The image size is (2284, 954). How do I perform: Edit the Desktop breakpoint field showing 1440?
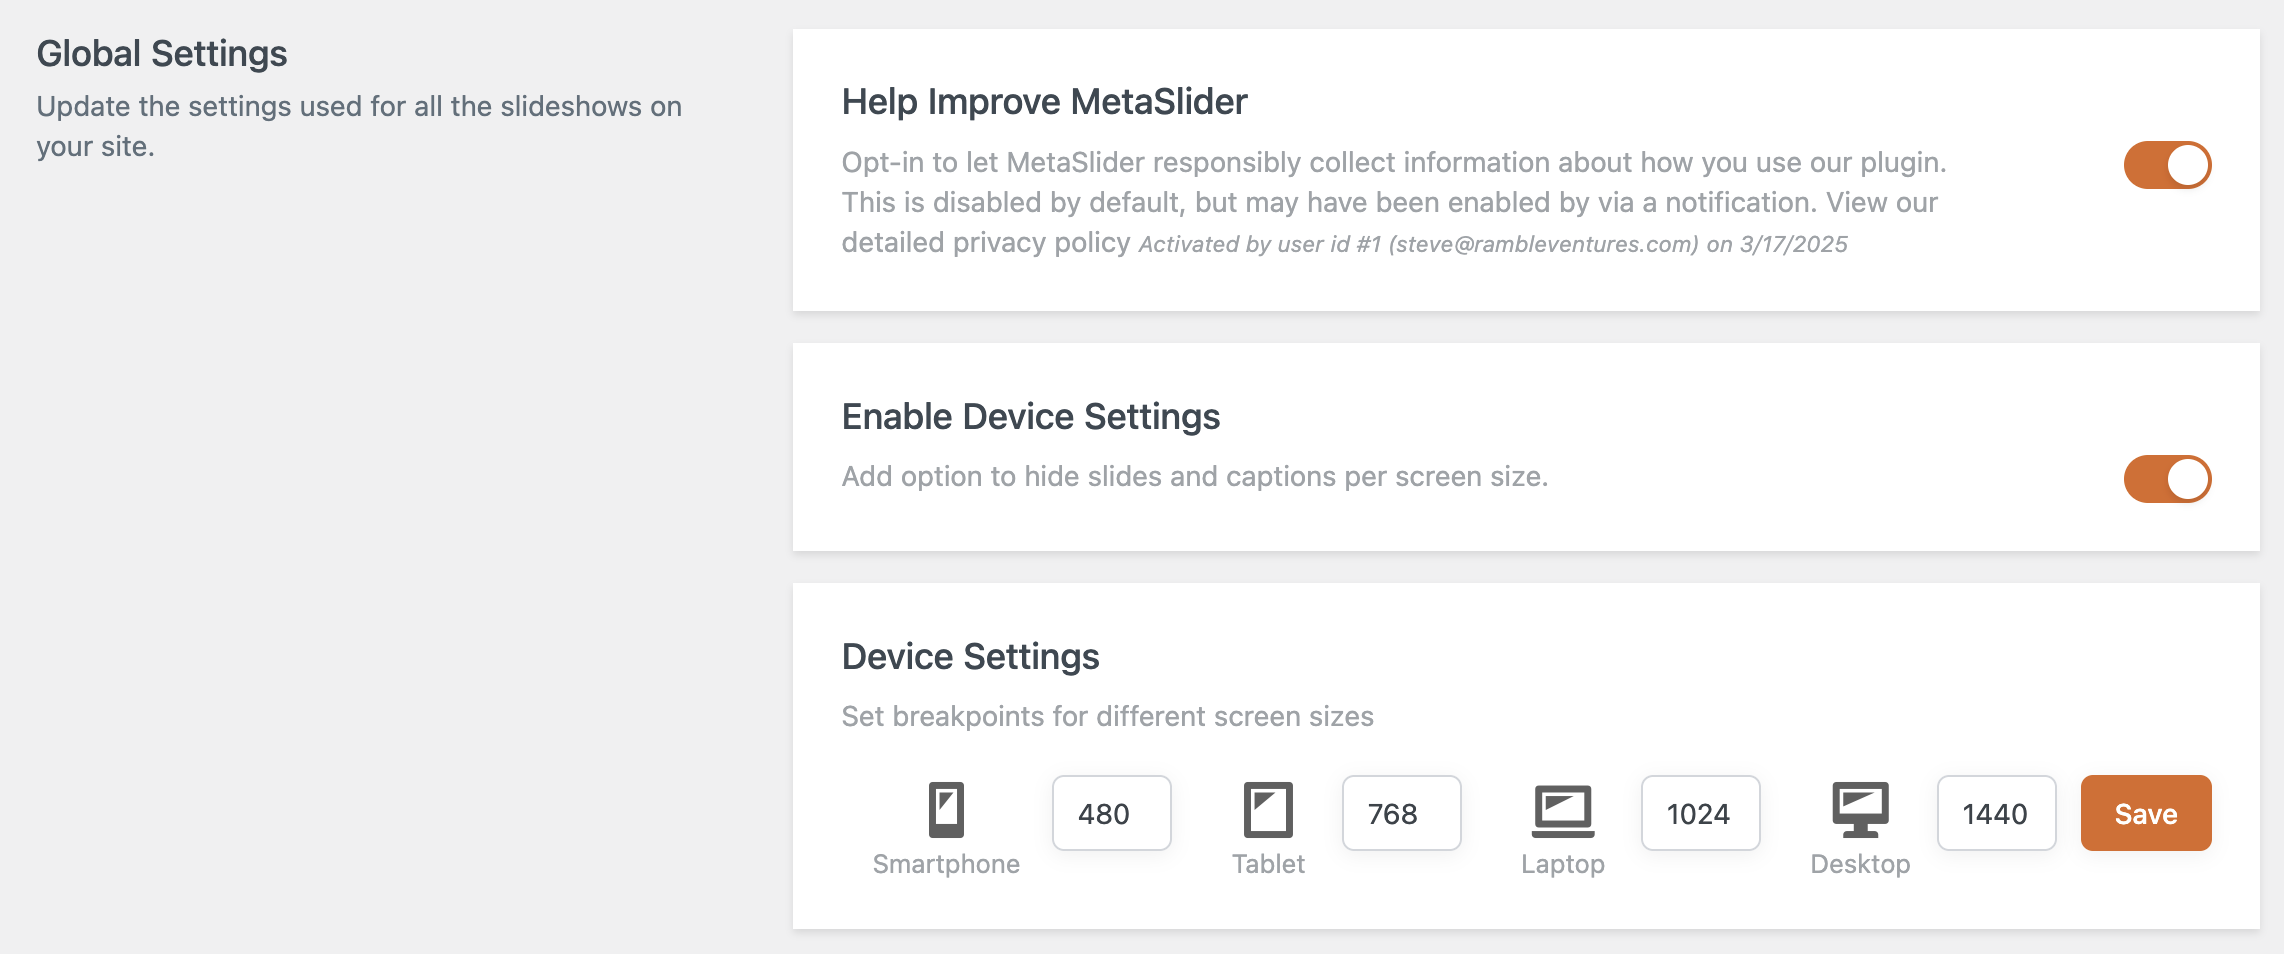(1996, 813)
